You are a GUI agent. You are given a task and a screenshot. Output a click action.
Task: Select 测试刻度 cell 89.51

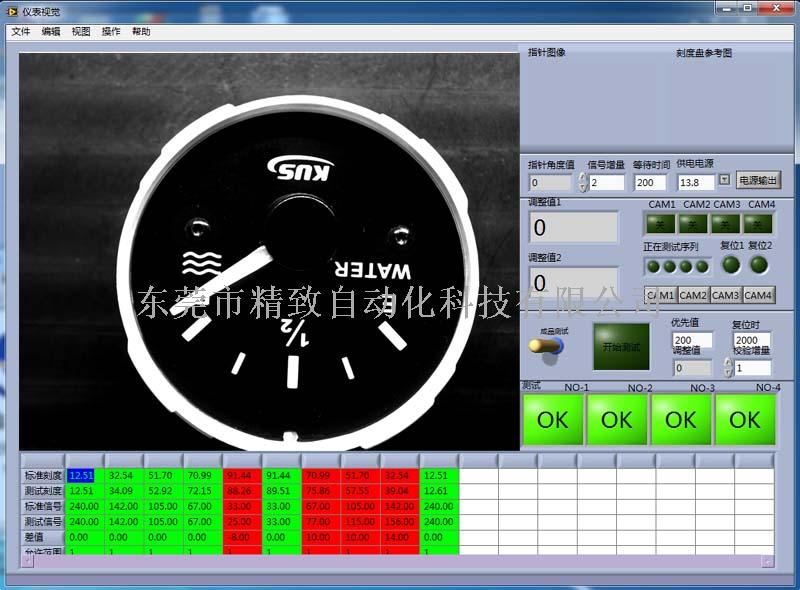(282, 491)
